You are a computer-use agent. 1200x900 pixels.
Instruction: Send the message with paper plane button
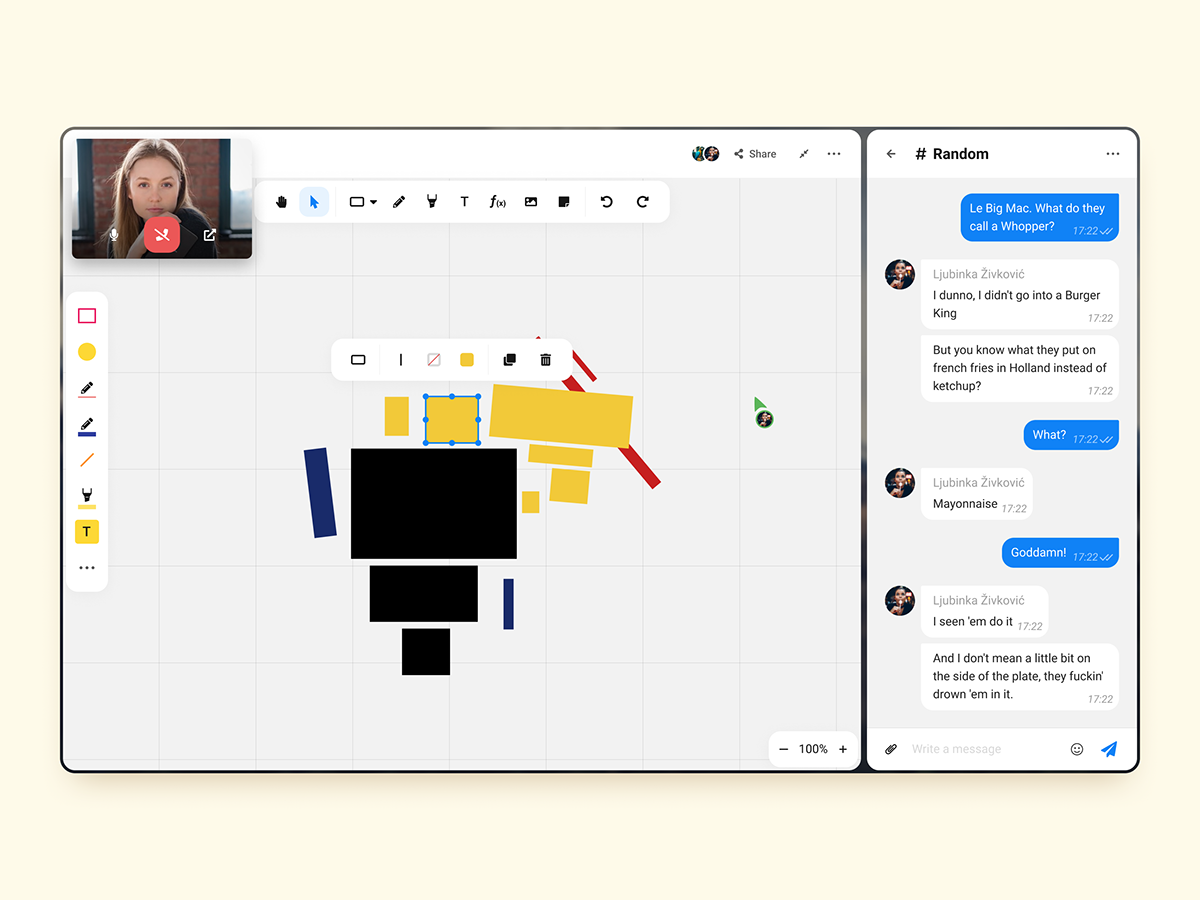tap(1109, 749)
